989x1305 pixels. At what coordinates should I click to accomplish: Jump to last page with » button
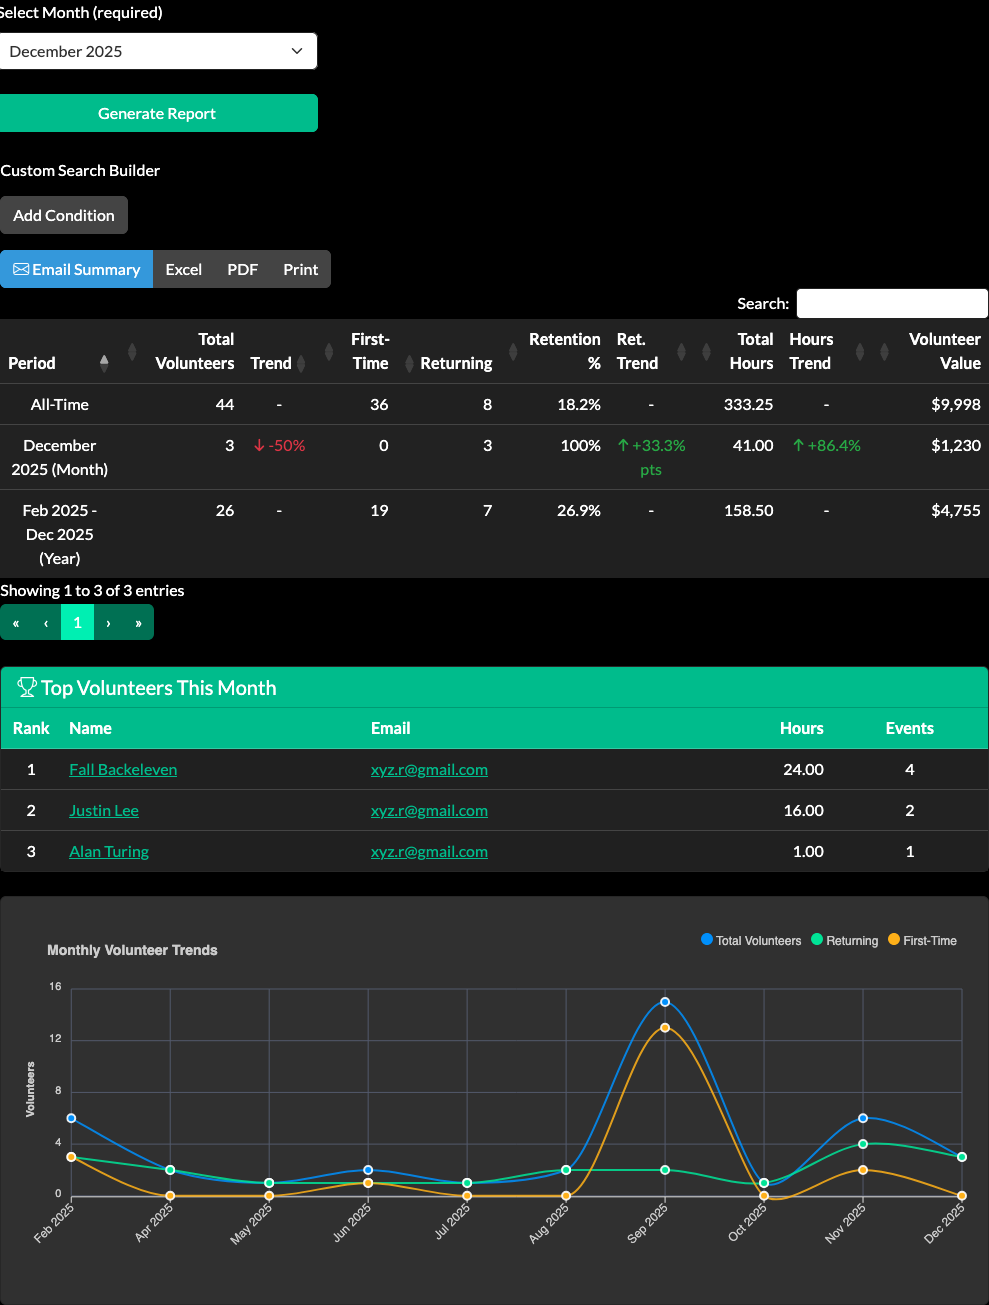click(138, 623)
